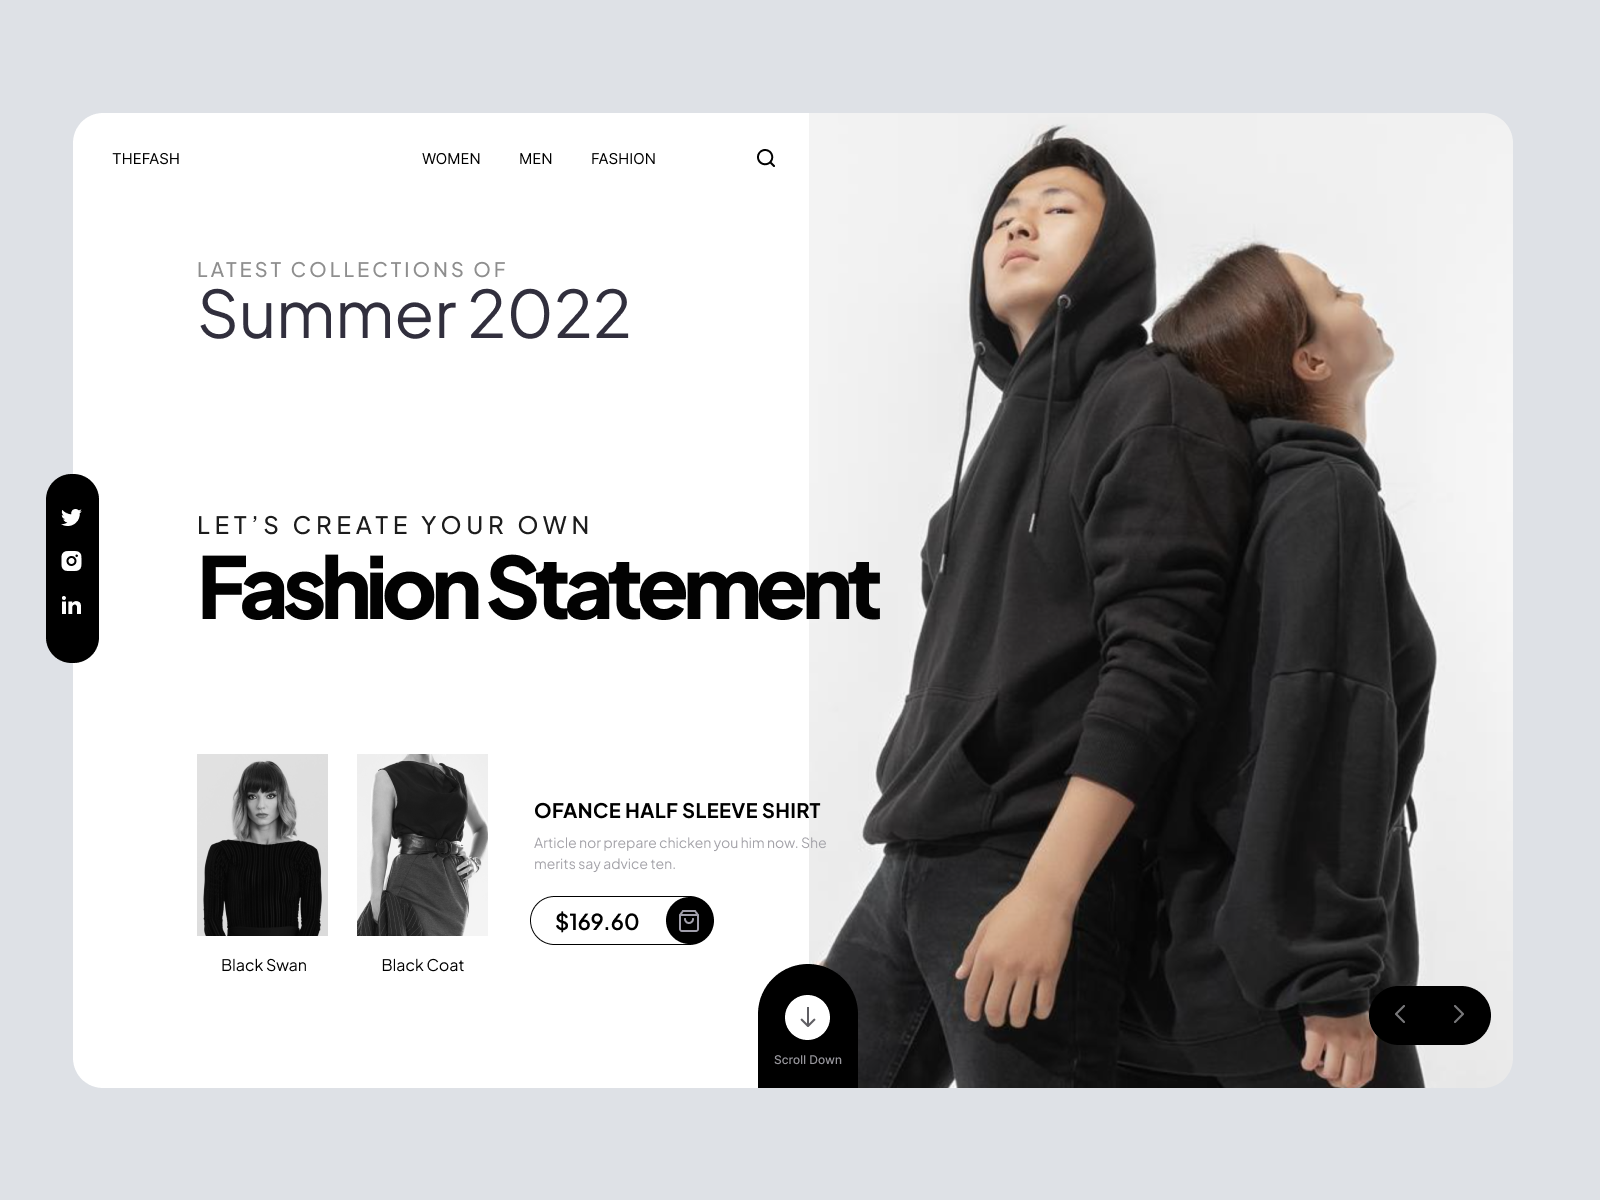The width and height of the screenshot is (1600, 1200).
Task: Click the Black Coat label
Action: pos(423,965)
